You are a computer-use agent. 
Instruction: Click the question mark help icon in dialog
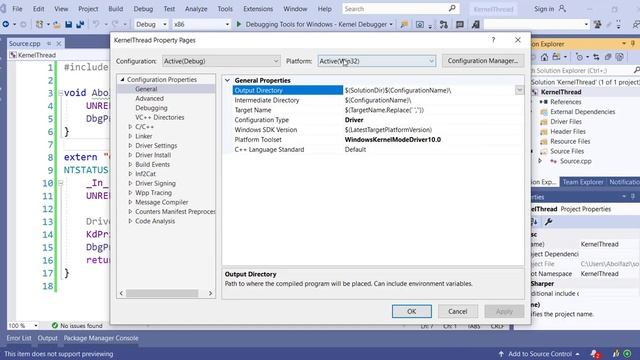(x=493, y=40)
